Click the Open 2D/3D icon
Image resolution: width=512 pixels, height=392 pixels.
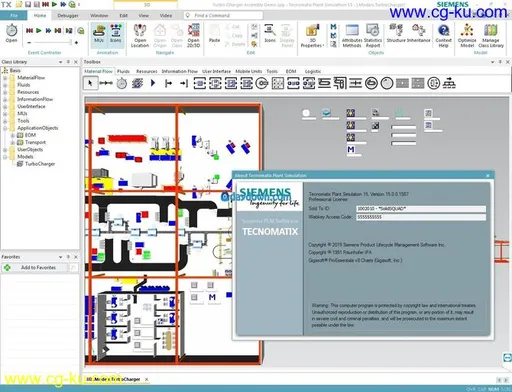point(193,35)
